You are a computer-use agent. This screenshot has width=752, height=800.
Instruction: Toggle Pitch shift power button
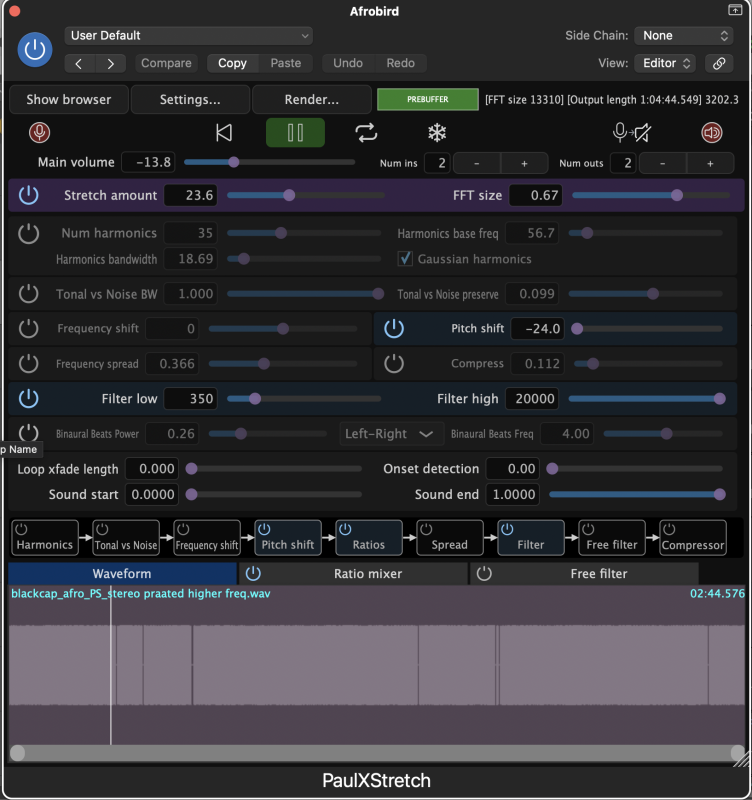click(x=394, y=328)
